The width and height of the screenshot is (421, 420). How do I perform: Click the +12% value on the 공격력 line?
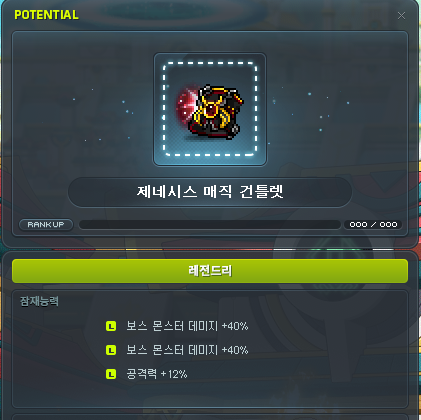[x=174, y=374]
